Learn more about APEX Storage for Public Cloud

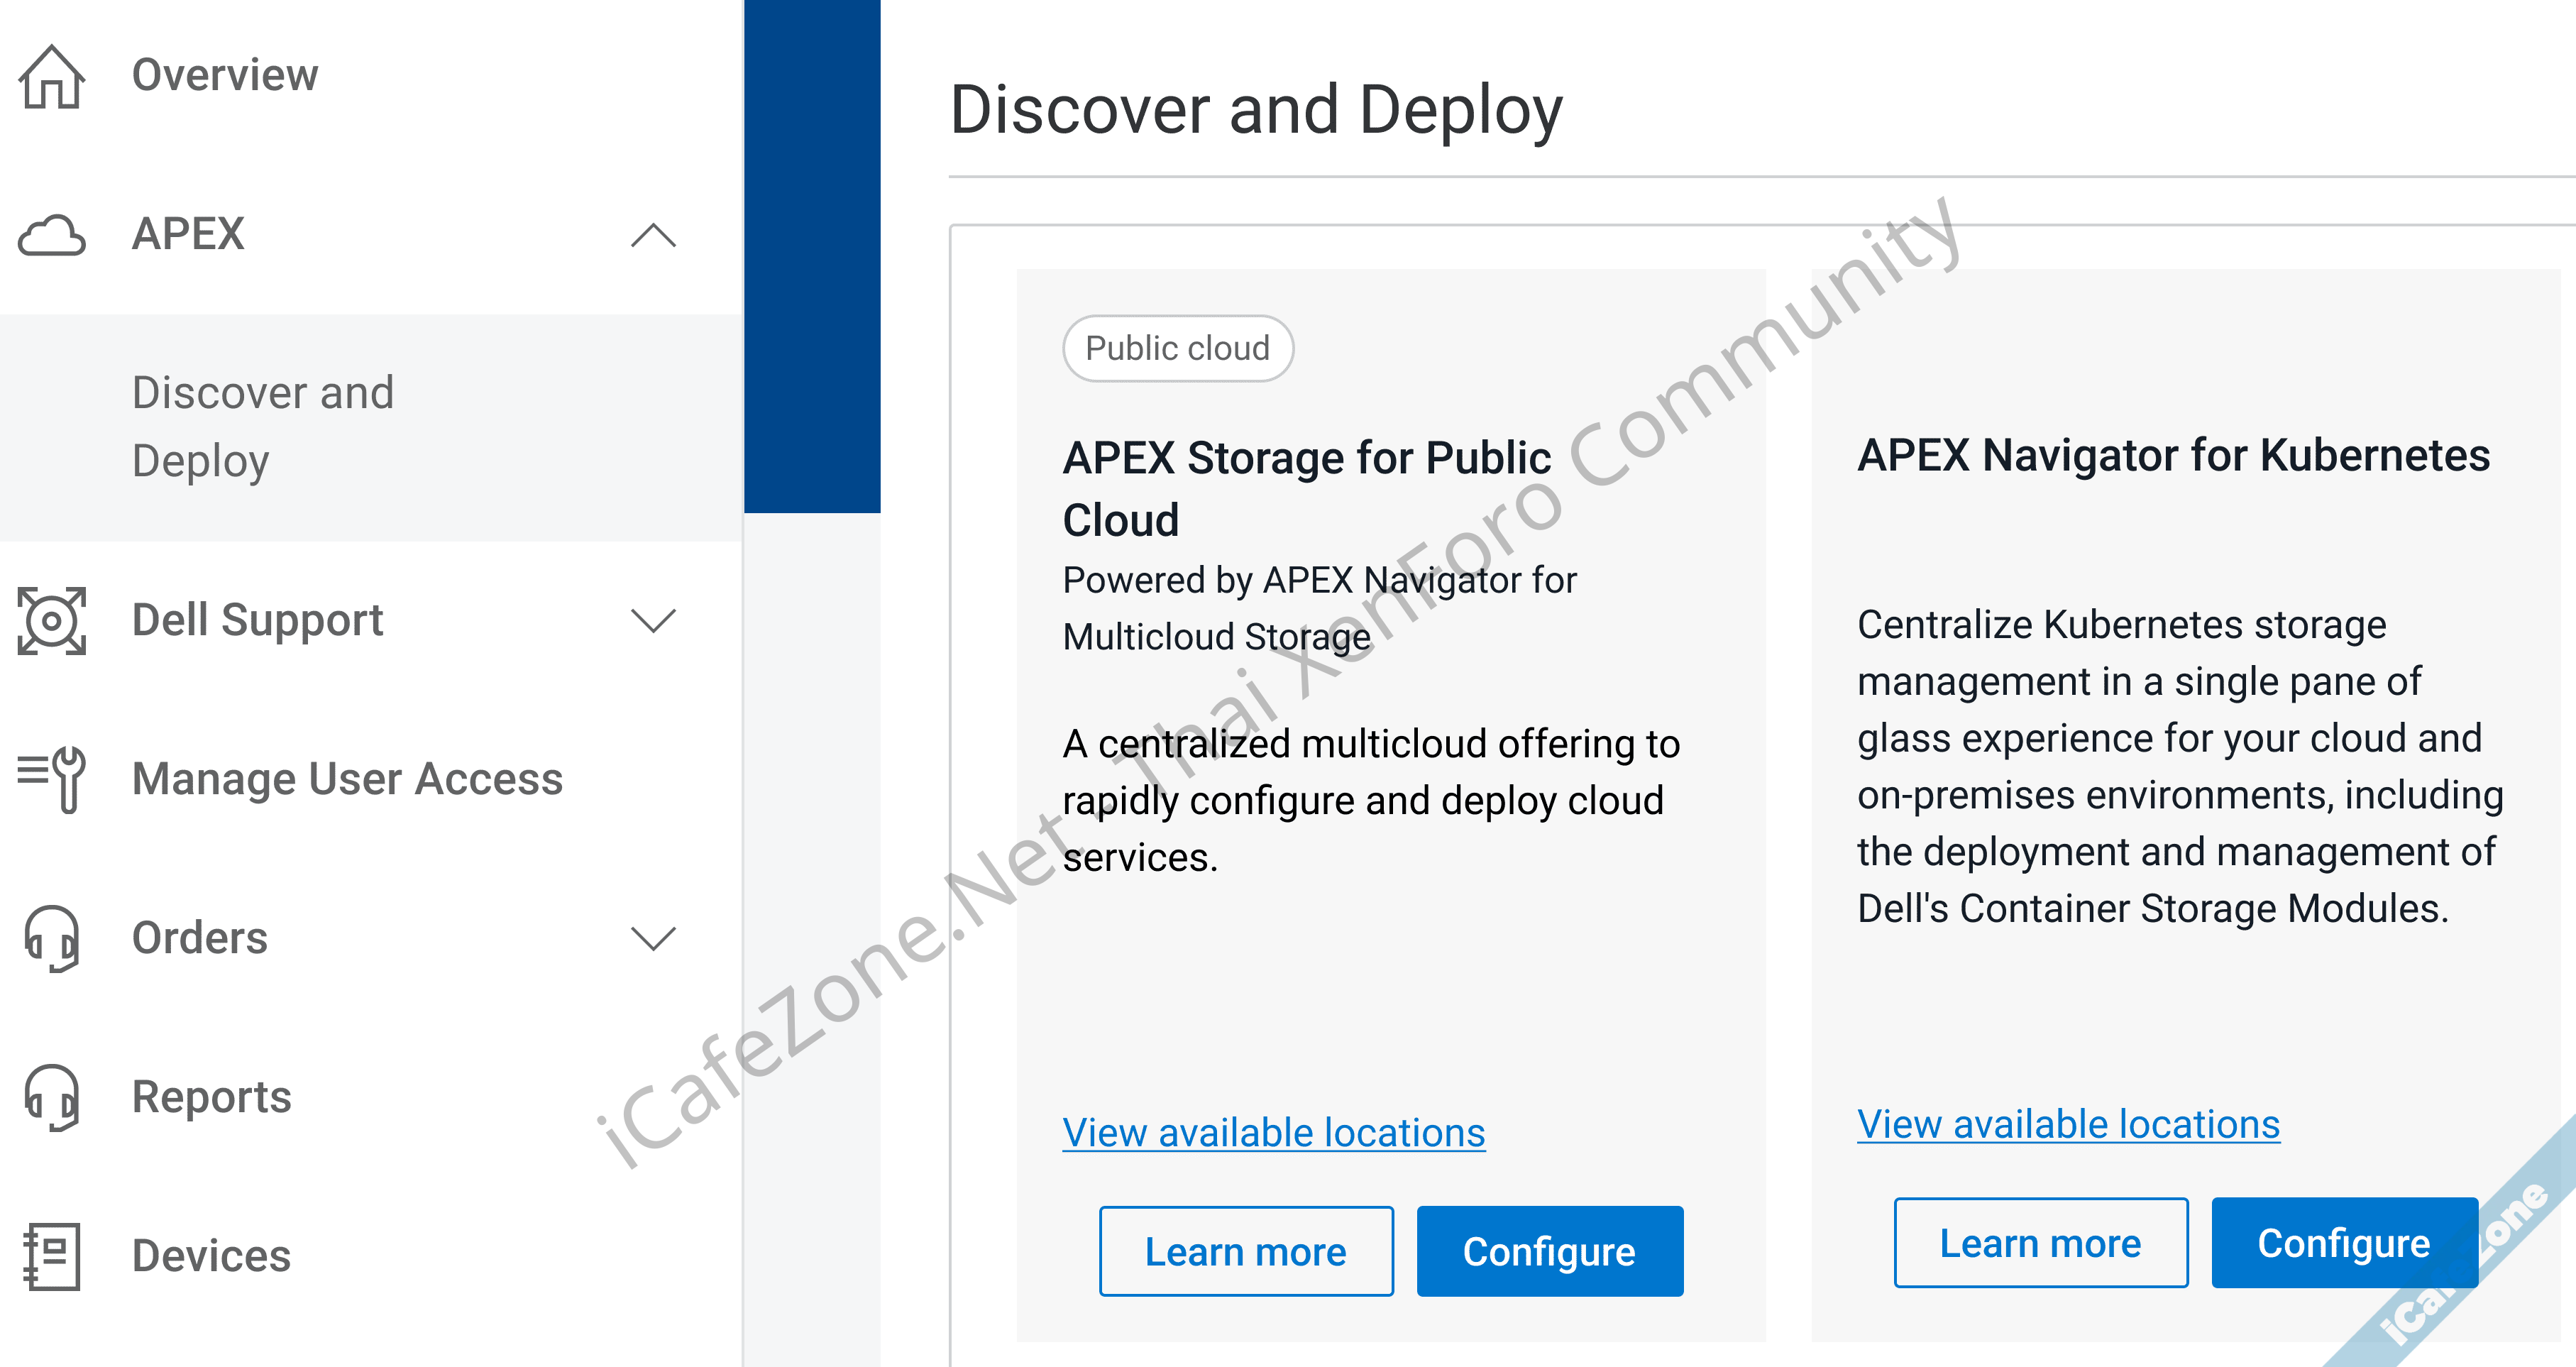1246,1251
